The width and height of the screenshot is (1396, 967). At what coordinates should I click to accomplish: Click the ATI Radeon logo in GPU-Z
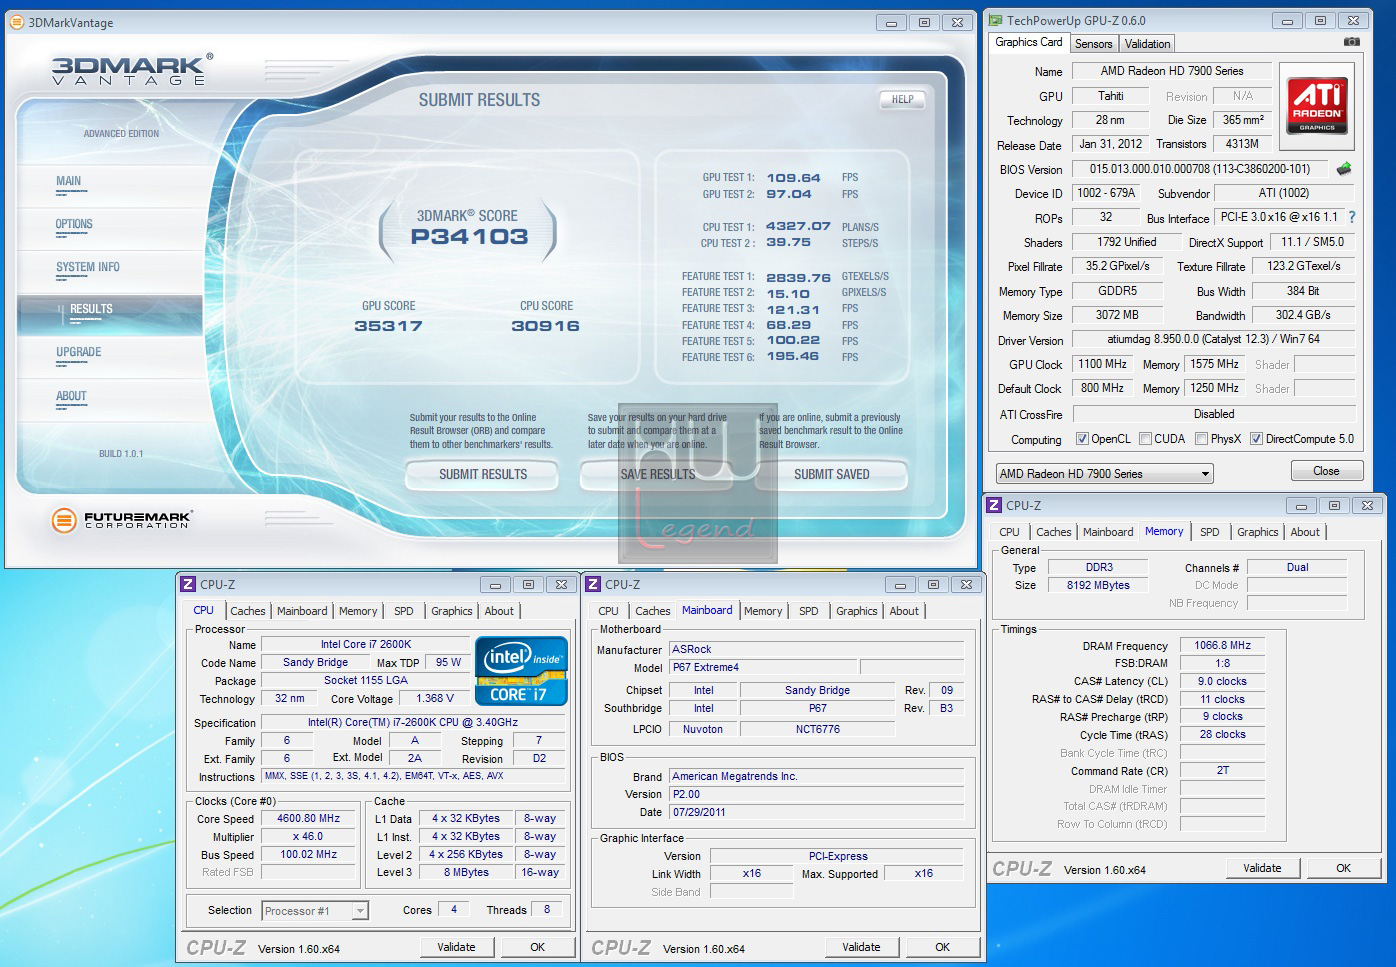[1317, 108]
